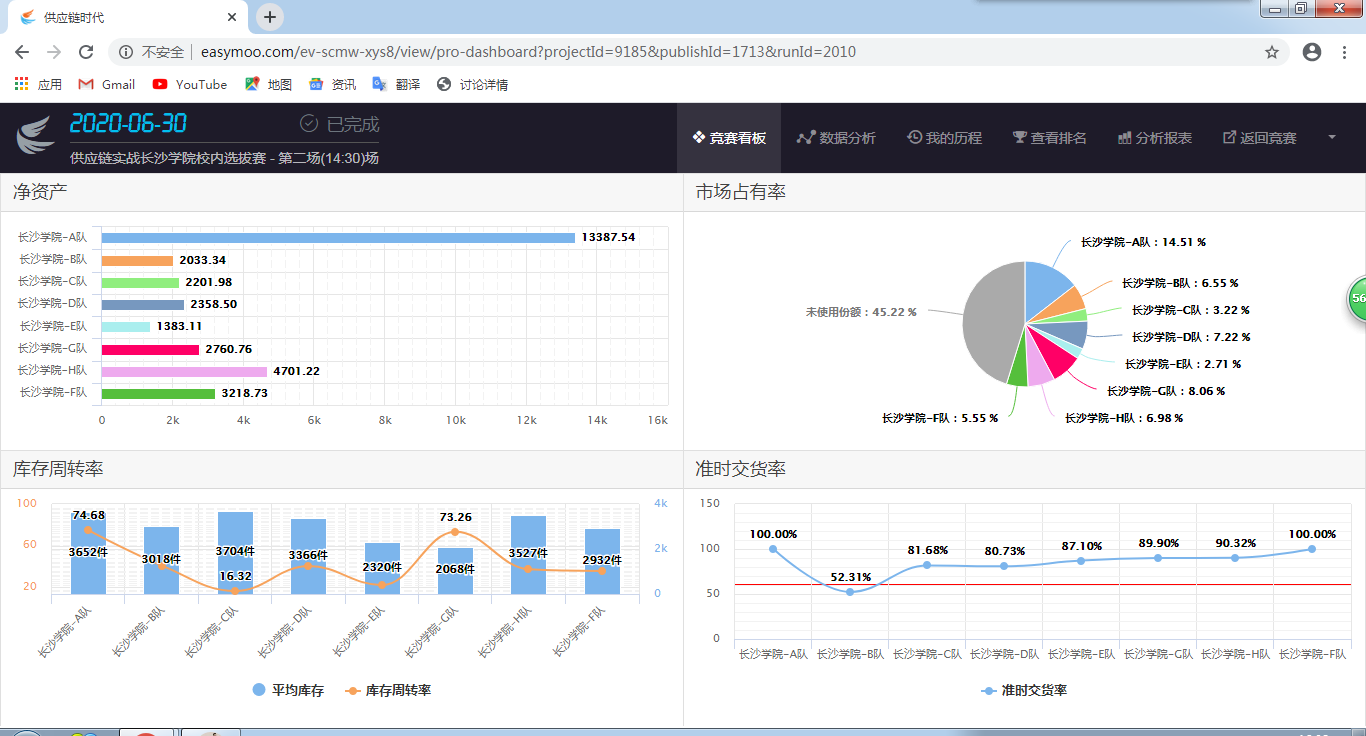Screen dimensions: 1366x736
Task: Switch to 数据分析 tab
Action: pyautogui.click(x=836, y=138)
